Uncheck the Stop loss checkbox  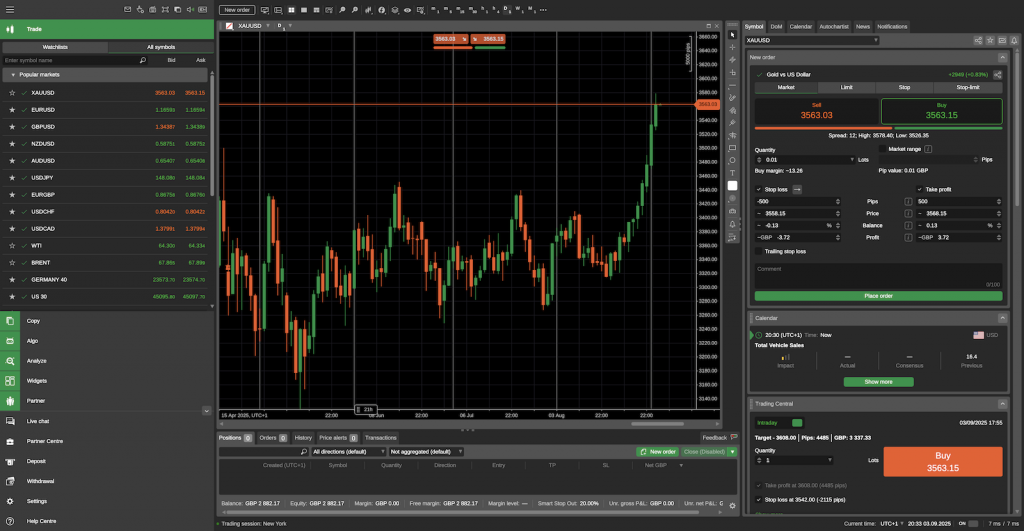pos(759,189)
